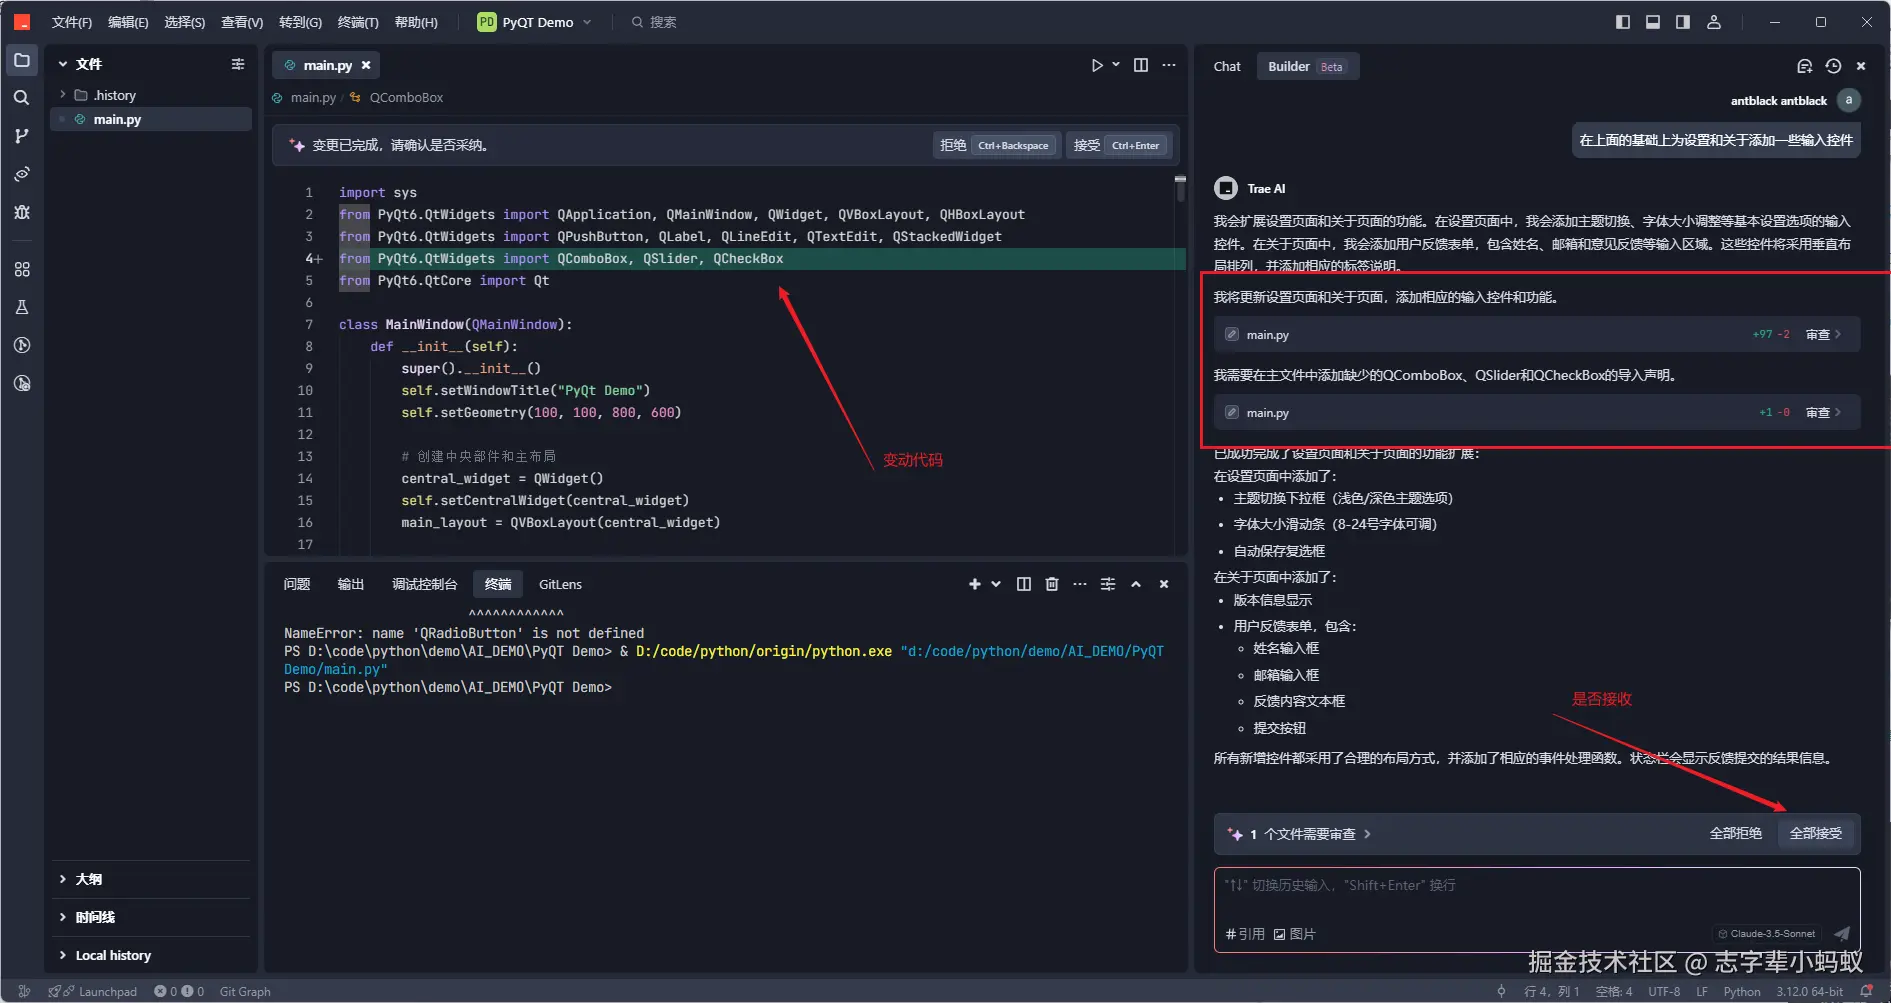
Task: Open the PyQT Demo project dropdown
Action: (x=536, y=22)
